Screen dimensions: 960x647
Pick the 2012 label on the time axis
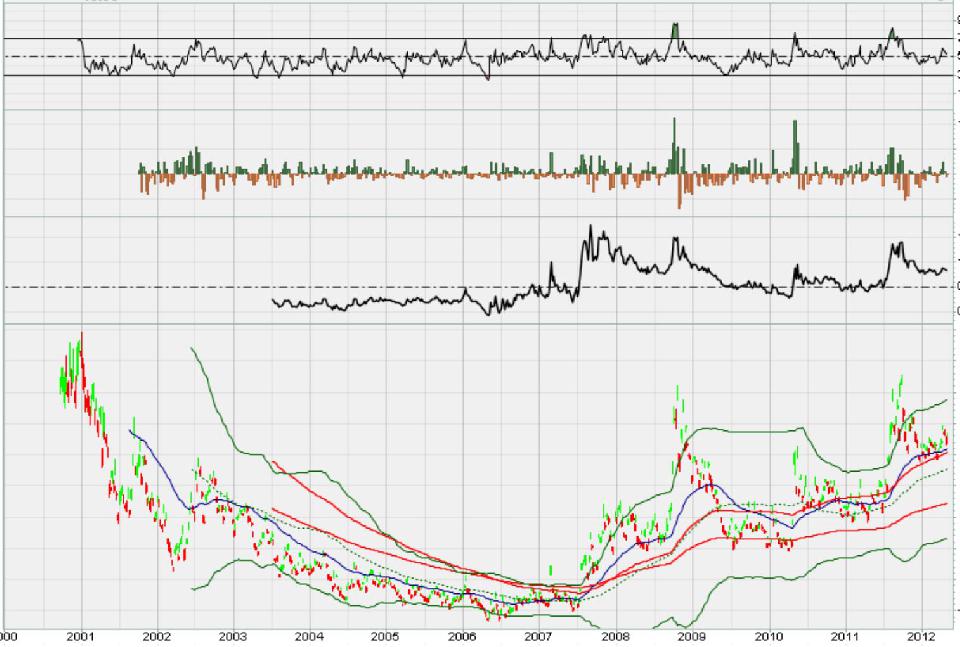(922, 637)
